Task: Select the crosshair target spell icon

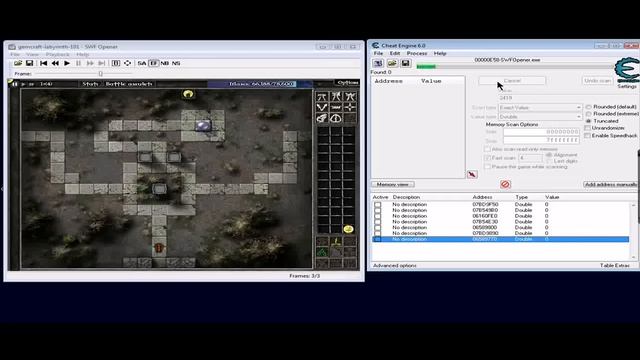Action: coord(350,107)
